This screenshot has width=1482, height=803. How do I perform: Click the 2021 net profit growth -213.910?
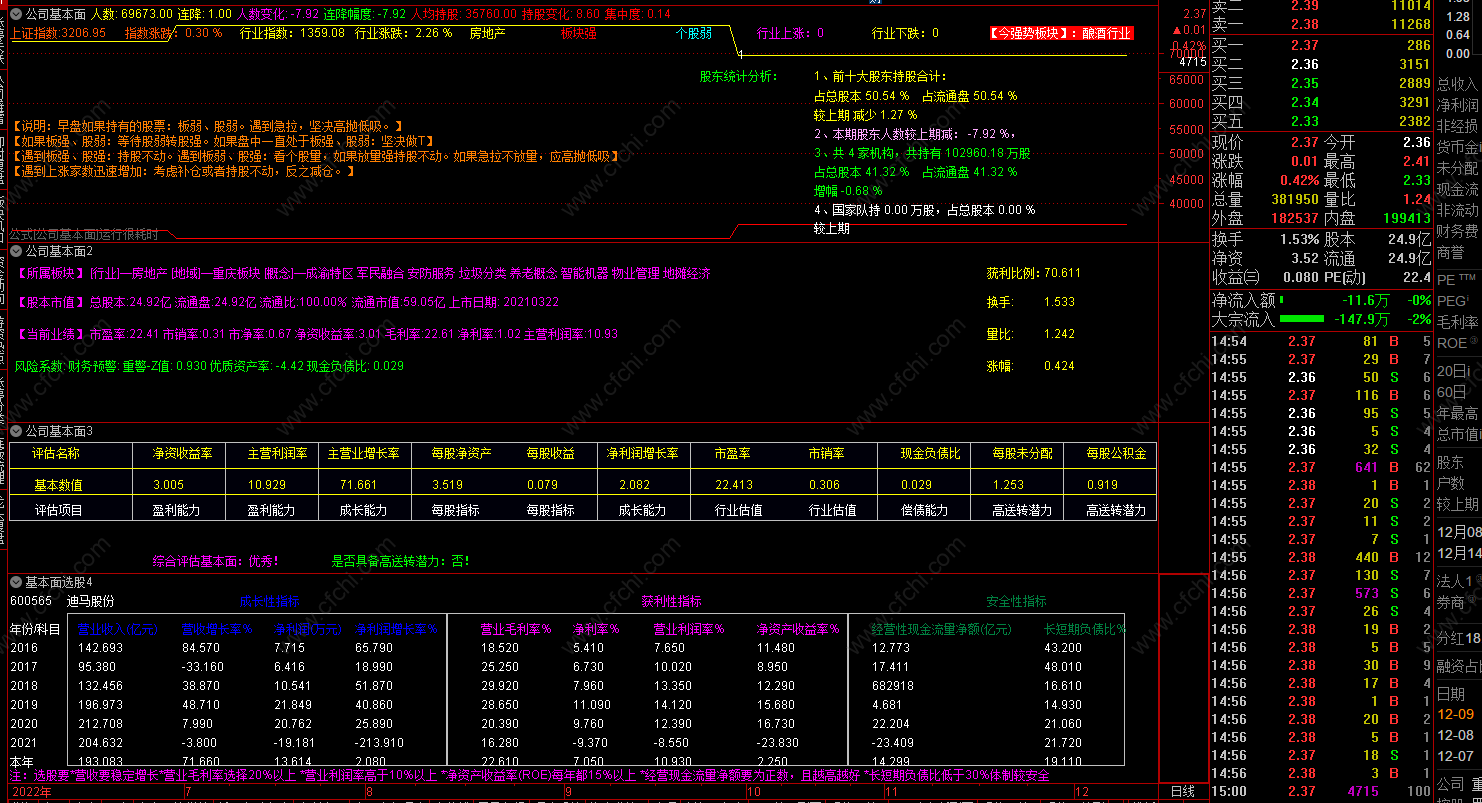pyautogui.click(x=379, y=743)
